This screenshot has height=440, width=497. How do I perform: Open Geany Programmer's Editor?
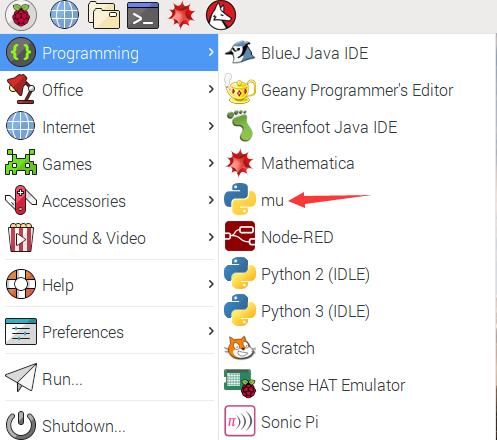coord(357,89)
